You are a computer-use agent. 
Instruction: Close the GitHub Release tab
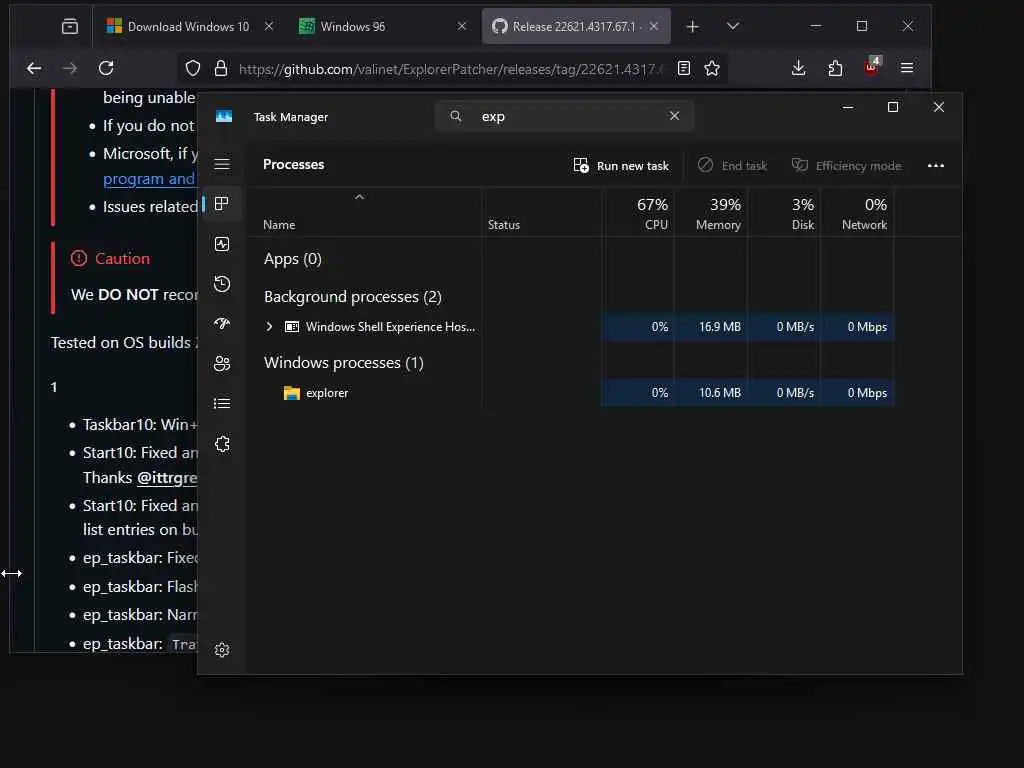tap(654, 26)
